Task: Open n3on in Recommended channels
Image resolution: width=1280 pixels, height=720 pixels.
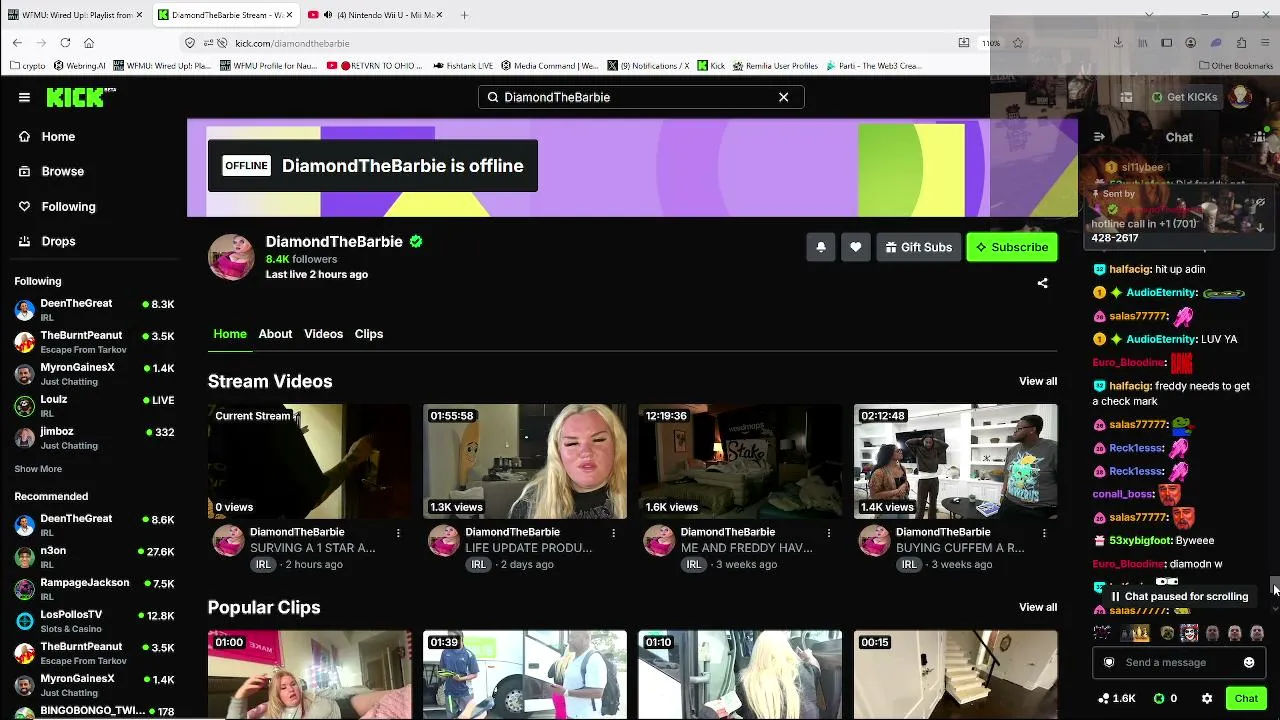Action: click(x=94, y=557)
